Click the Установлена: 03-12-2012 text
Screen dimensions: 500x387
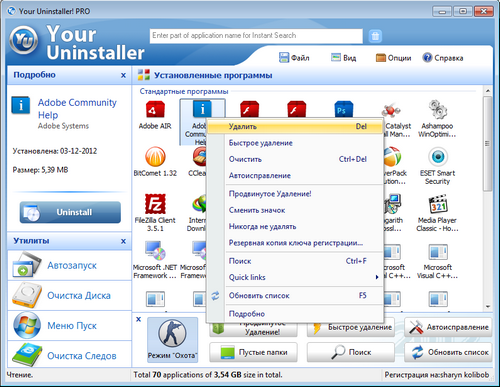point(55,151)
